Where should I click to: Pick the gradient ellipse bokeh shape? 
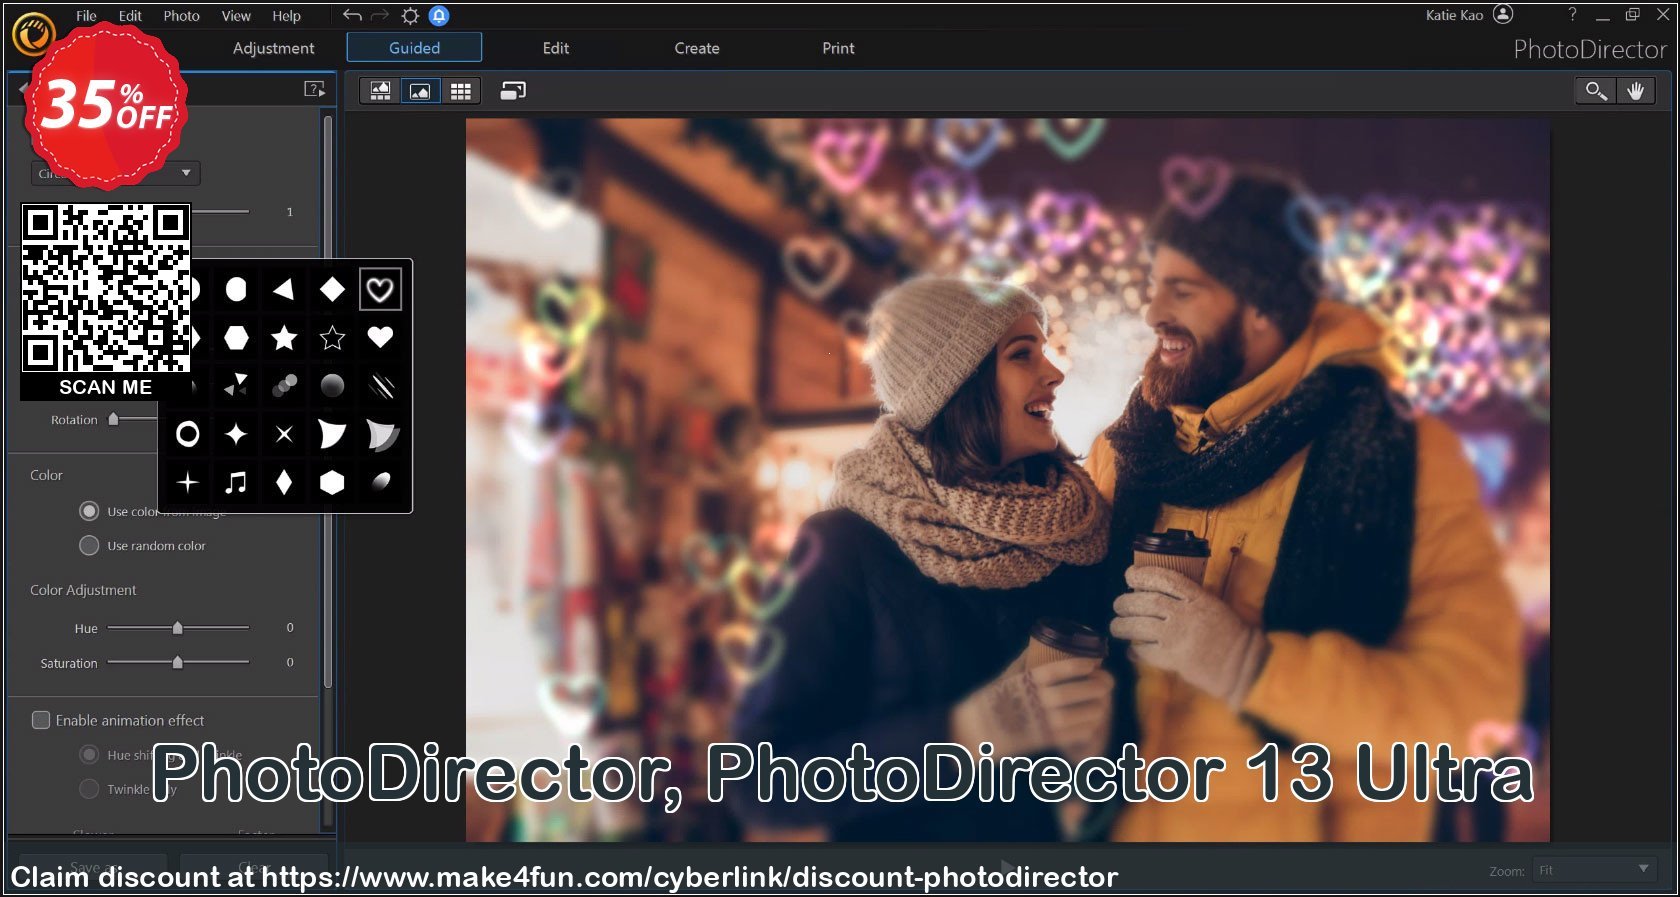(380, 482)
